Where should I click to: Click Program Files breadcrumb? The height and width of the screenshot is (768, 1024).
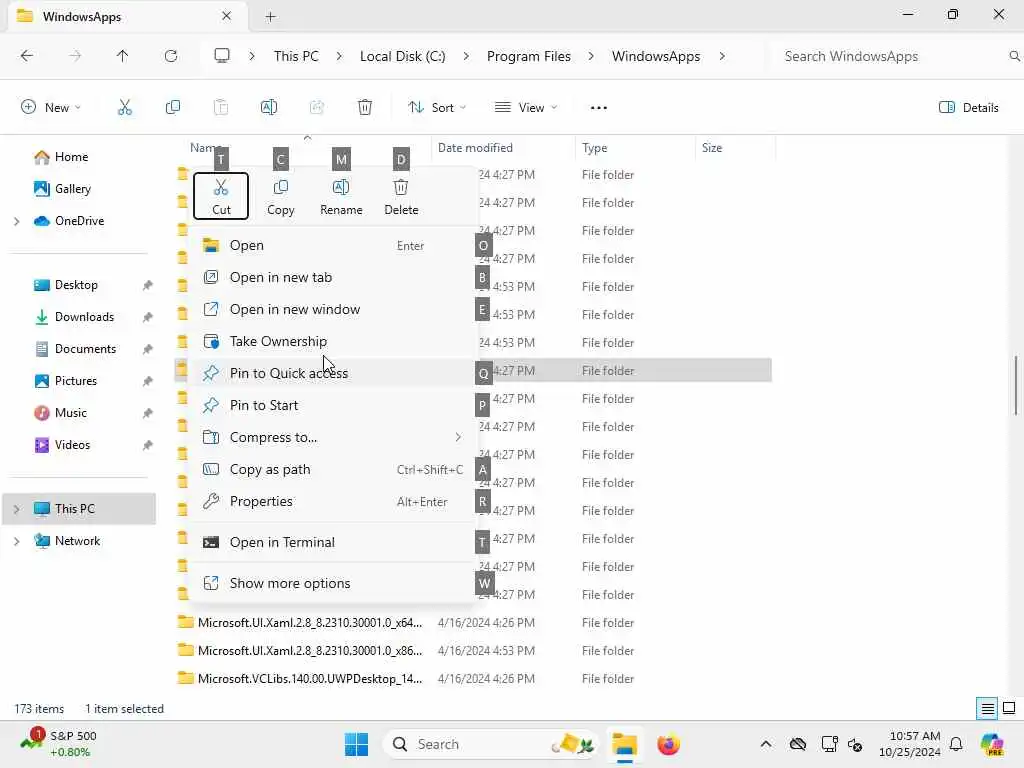[x=529, y=56]
